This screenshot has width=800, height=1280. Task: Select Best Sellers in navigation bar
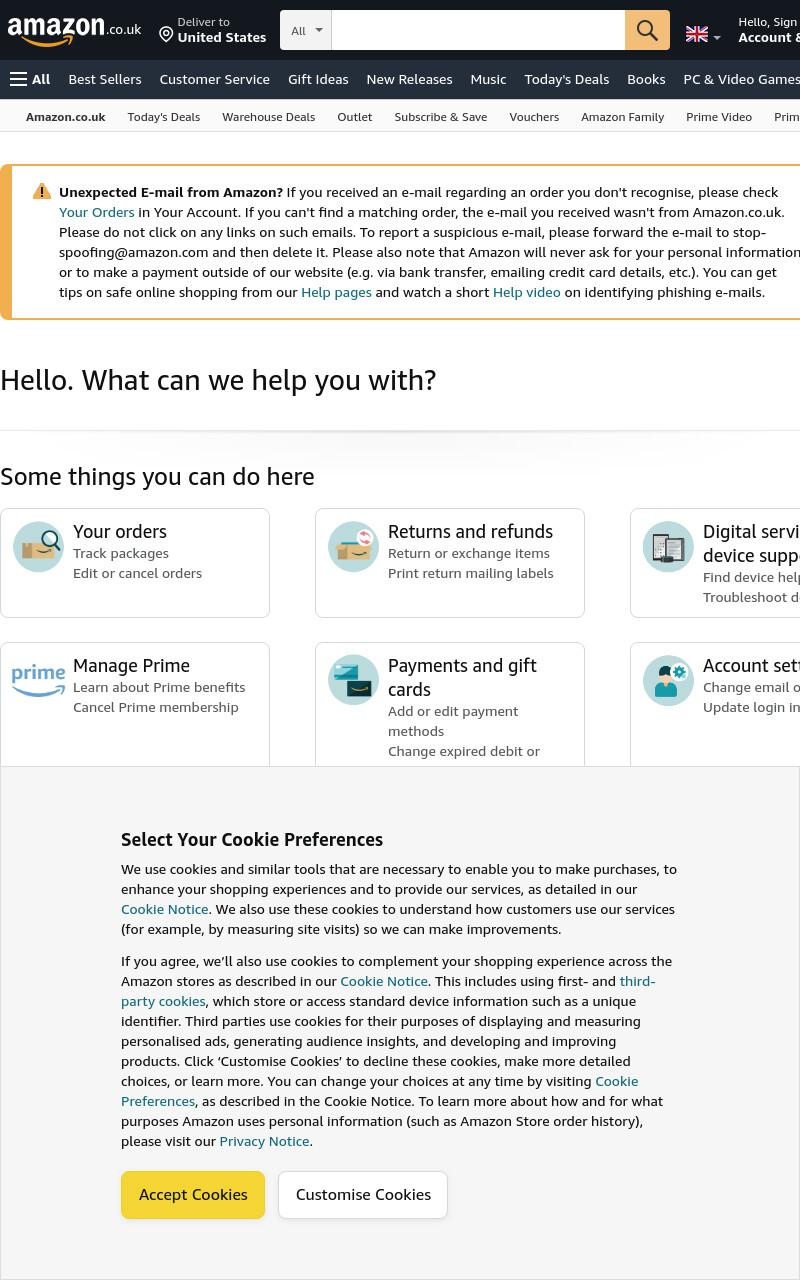pyautogui.click(x=105, y=79)
